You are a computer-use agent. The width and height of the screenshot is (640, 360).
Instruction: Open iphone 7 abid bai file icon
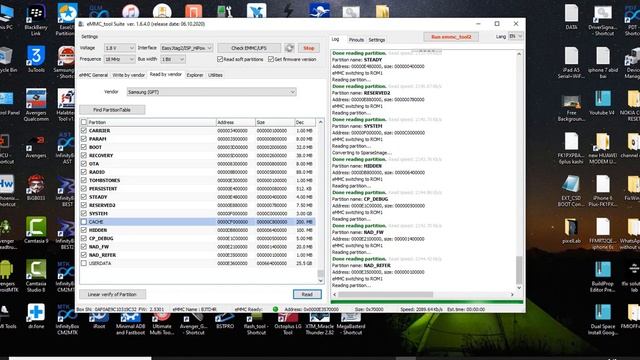602,63
